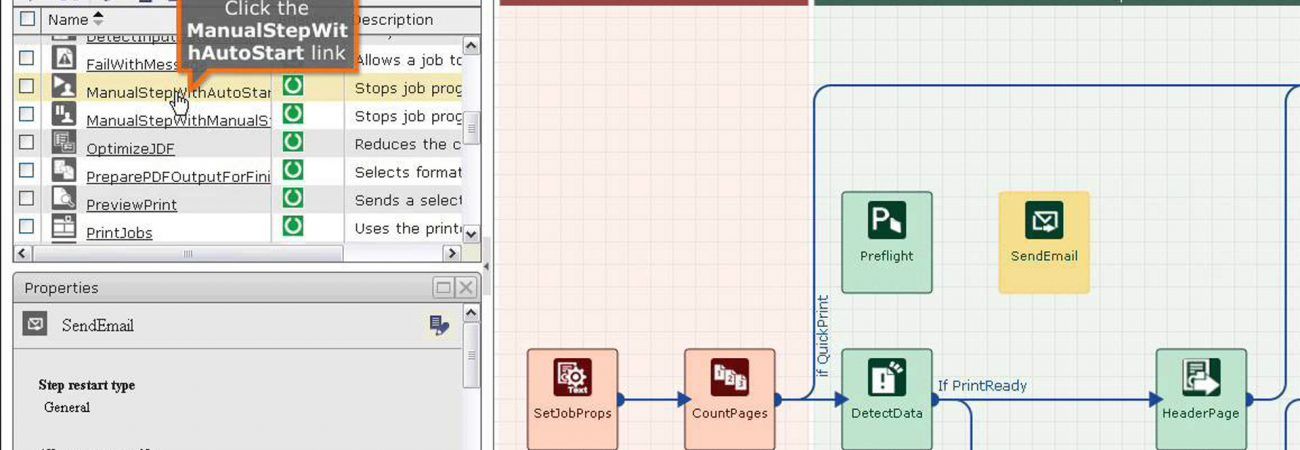Viewport: 1300px width, 450px height.
Task: Open the FailWithMessage step link
Action: click(133, 65)
